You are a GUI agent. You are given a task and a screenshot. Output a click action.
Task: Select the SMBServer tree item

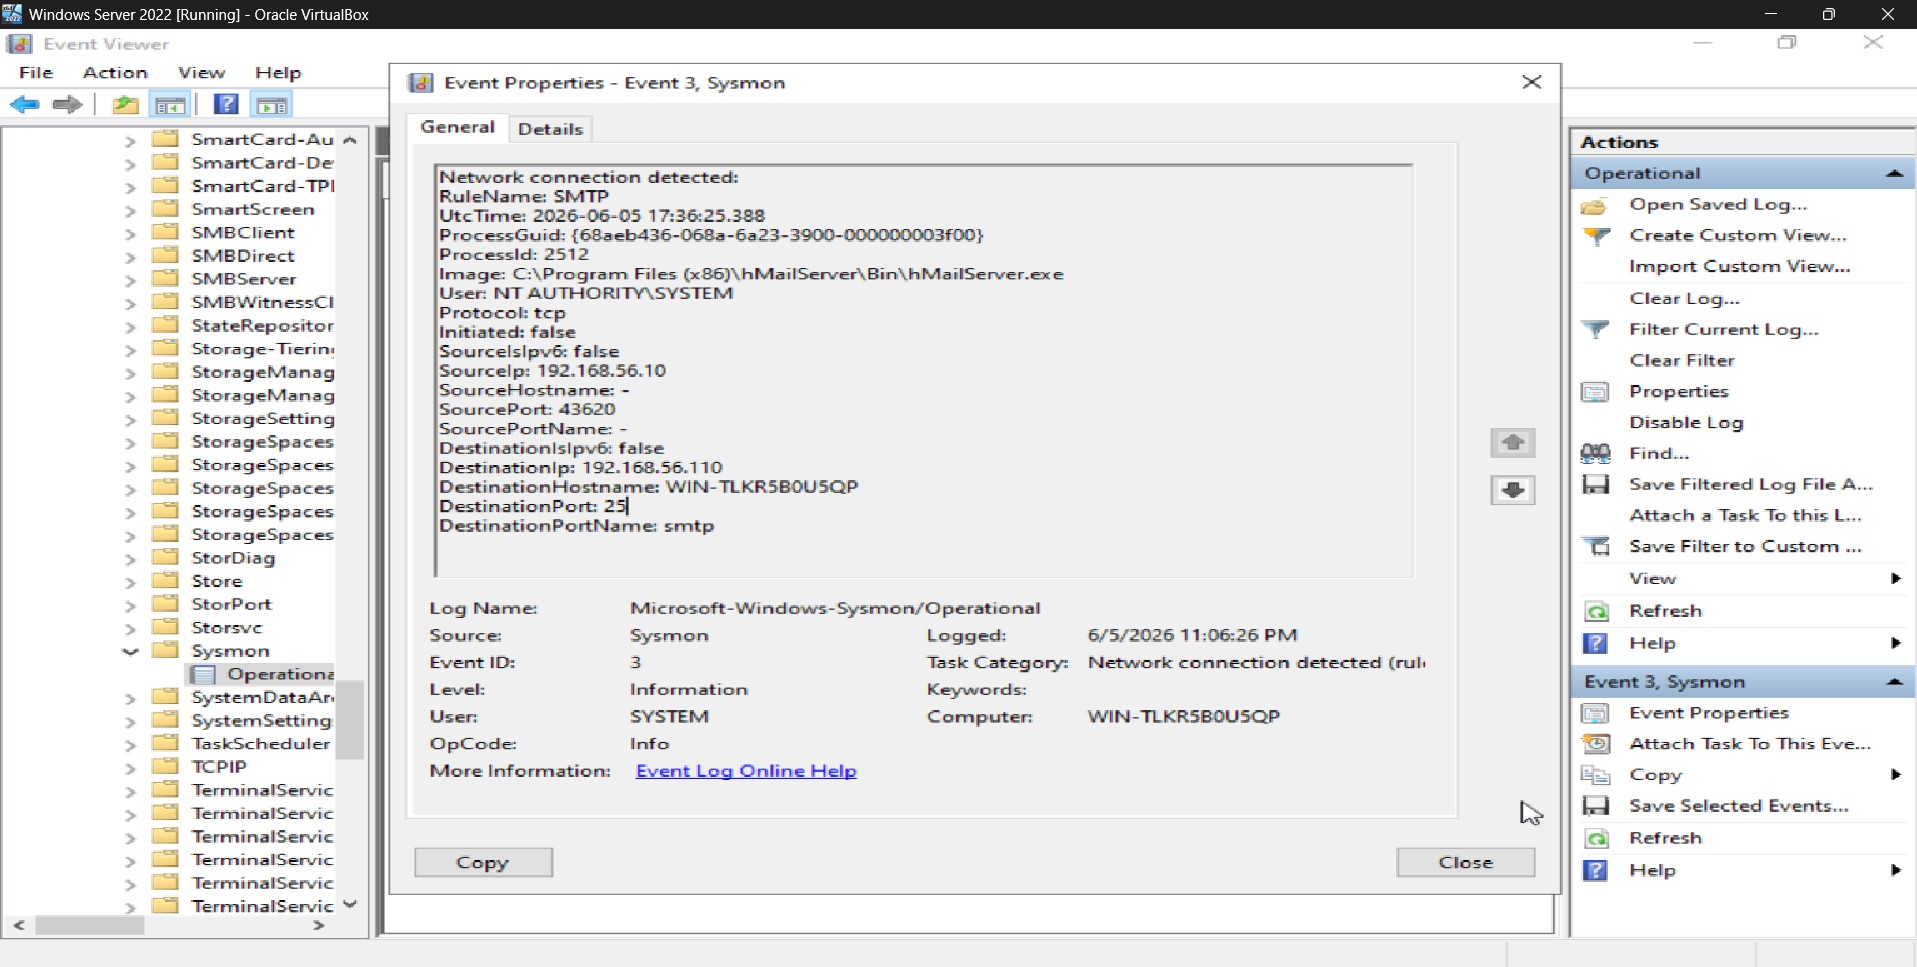243,280
